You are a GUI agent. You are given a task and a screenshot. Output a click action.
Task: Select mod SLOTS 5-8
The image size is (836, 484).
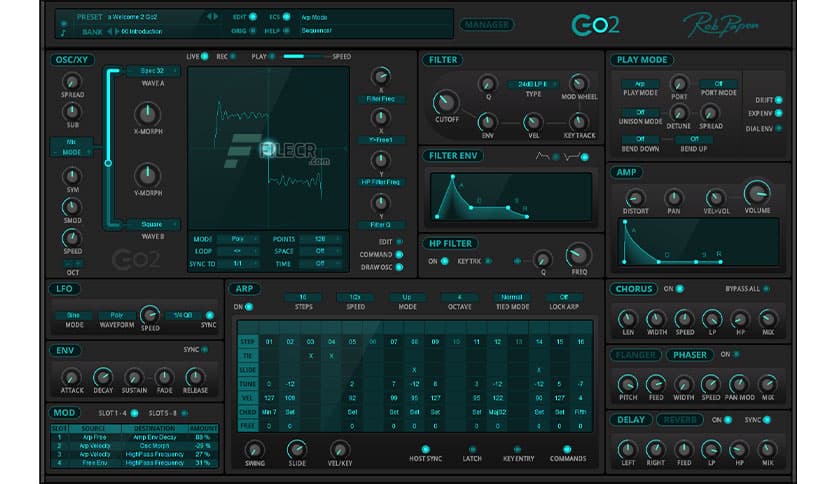coord(184,413)
